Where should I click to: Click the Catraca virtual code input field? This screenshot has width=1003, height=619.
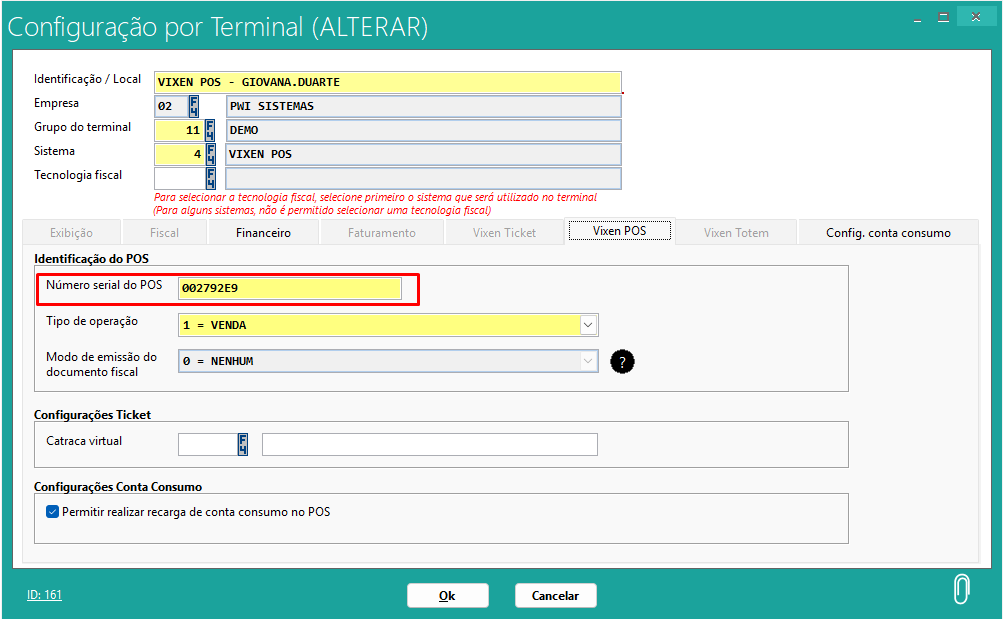[206, 444]
